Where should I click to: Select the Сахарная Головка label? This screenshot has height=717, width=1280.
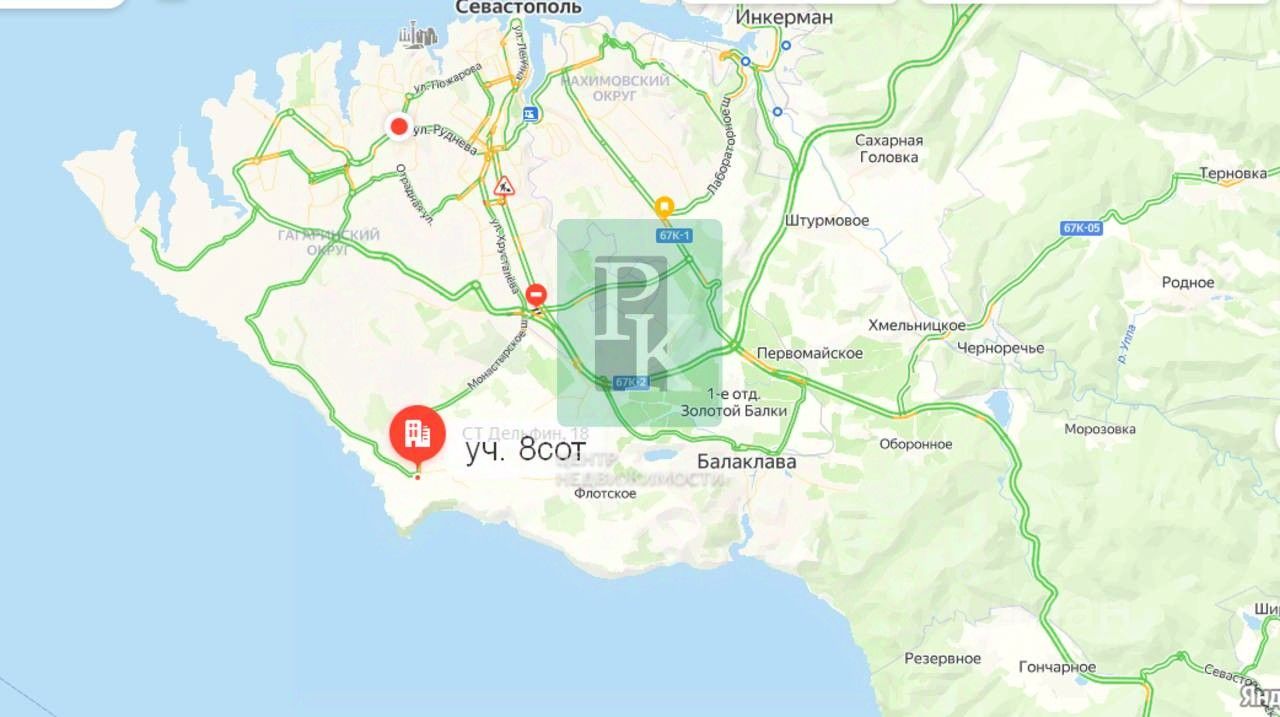tap(887, 149)
